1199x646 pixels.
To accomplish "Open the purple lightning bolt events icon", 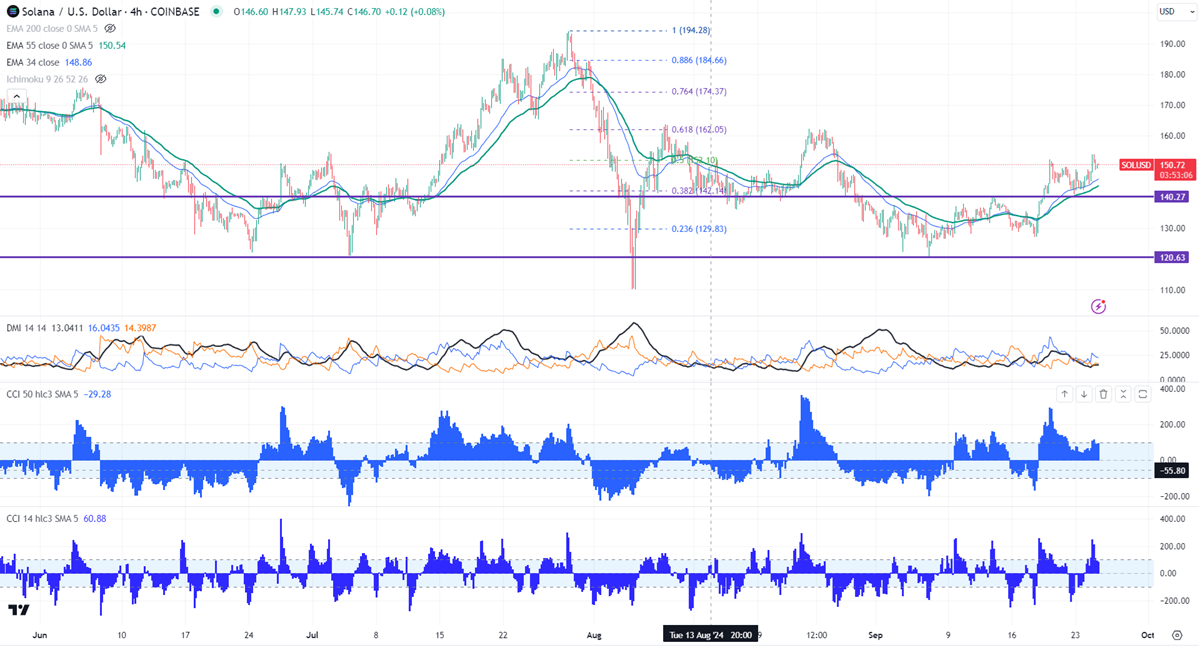I will click(1098, 307).
